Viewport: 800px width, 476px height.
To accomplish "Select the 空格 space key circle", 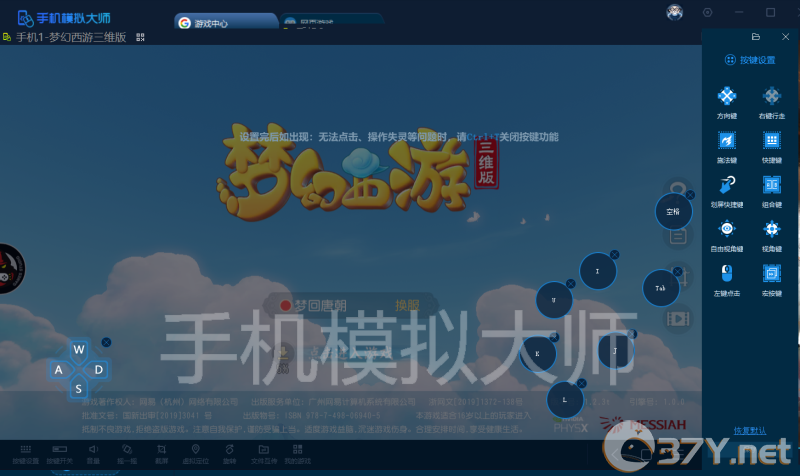I will coord(673,211).
